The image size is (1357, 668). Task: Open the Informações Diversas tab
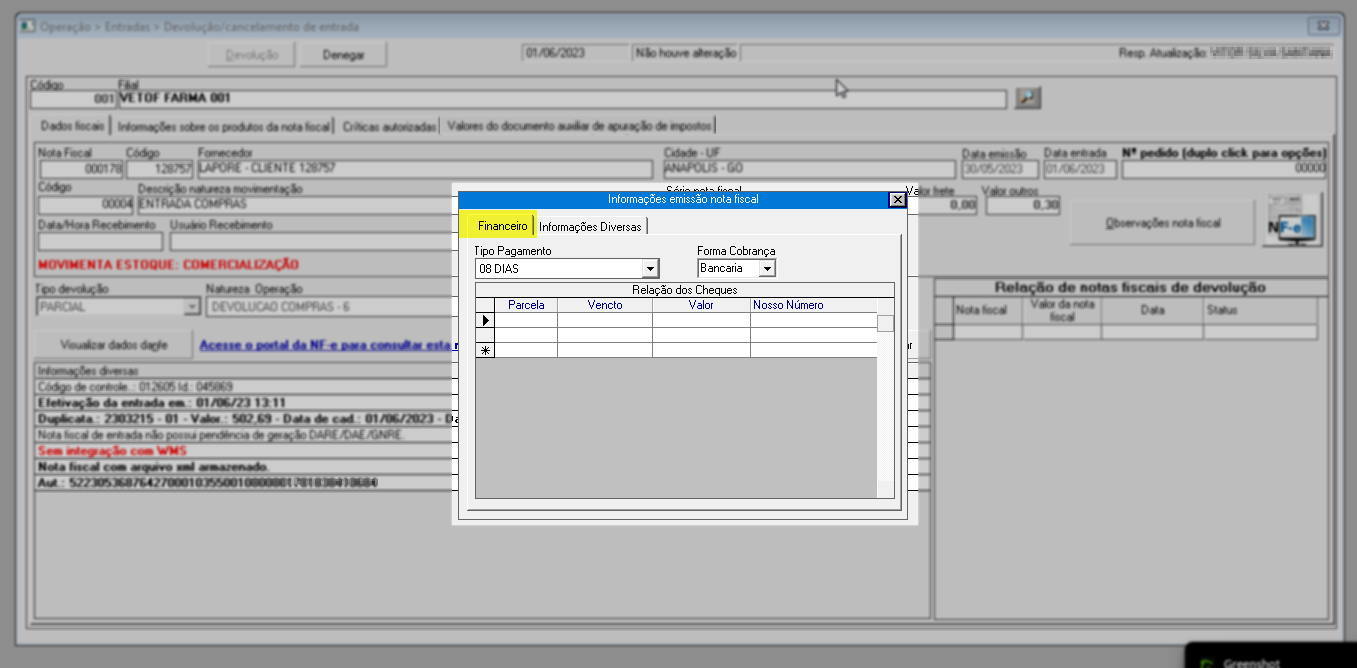coord(590,226)
